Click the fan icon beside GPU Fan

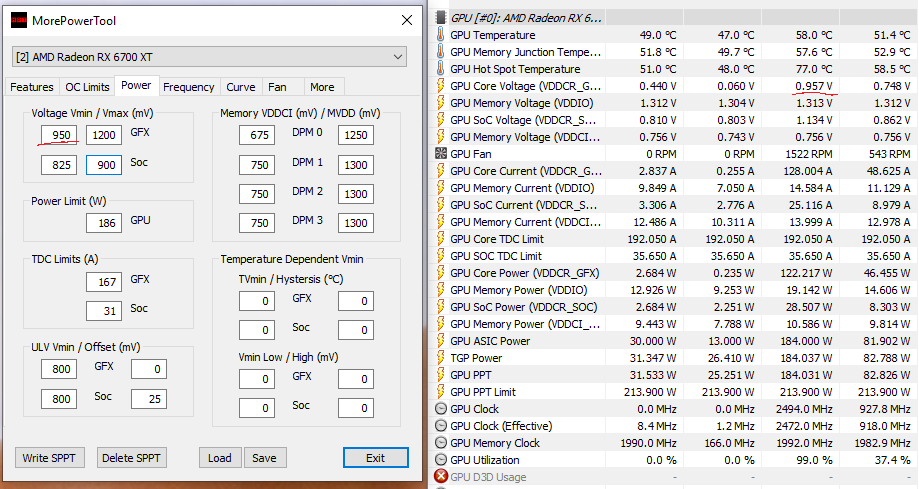(441, 154)
